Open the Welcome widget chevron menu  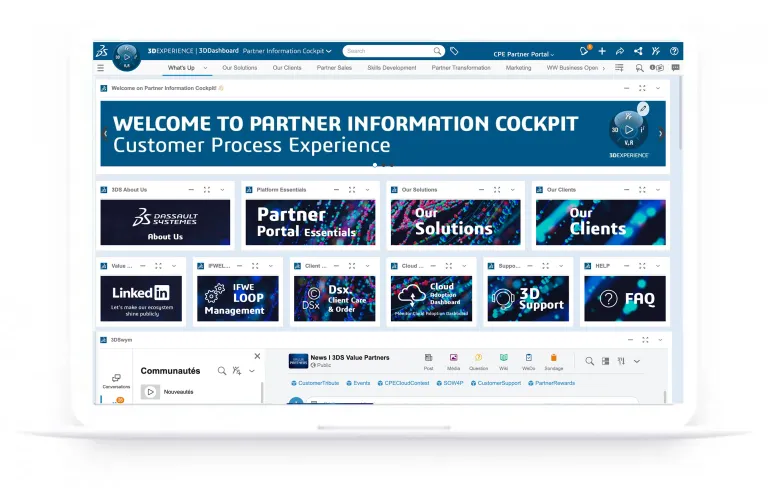point(658,88)
